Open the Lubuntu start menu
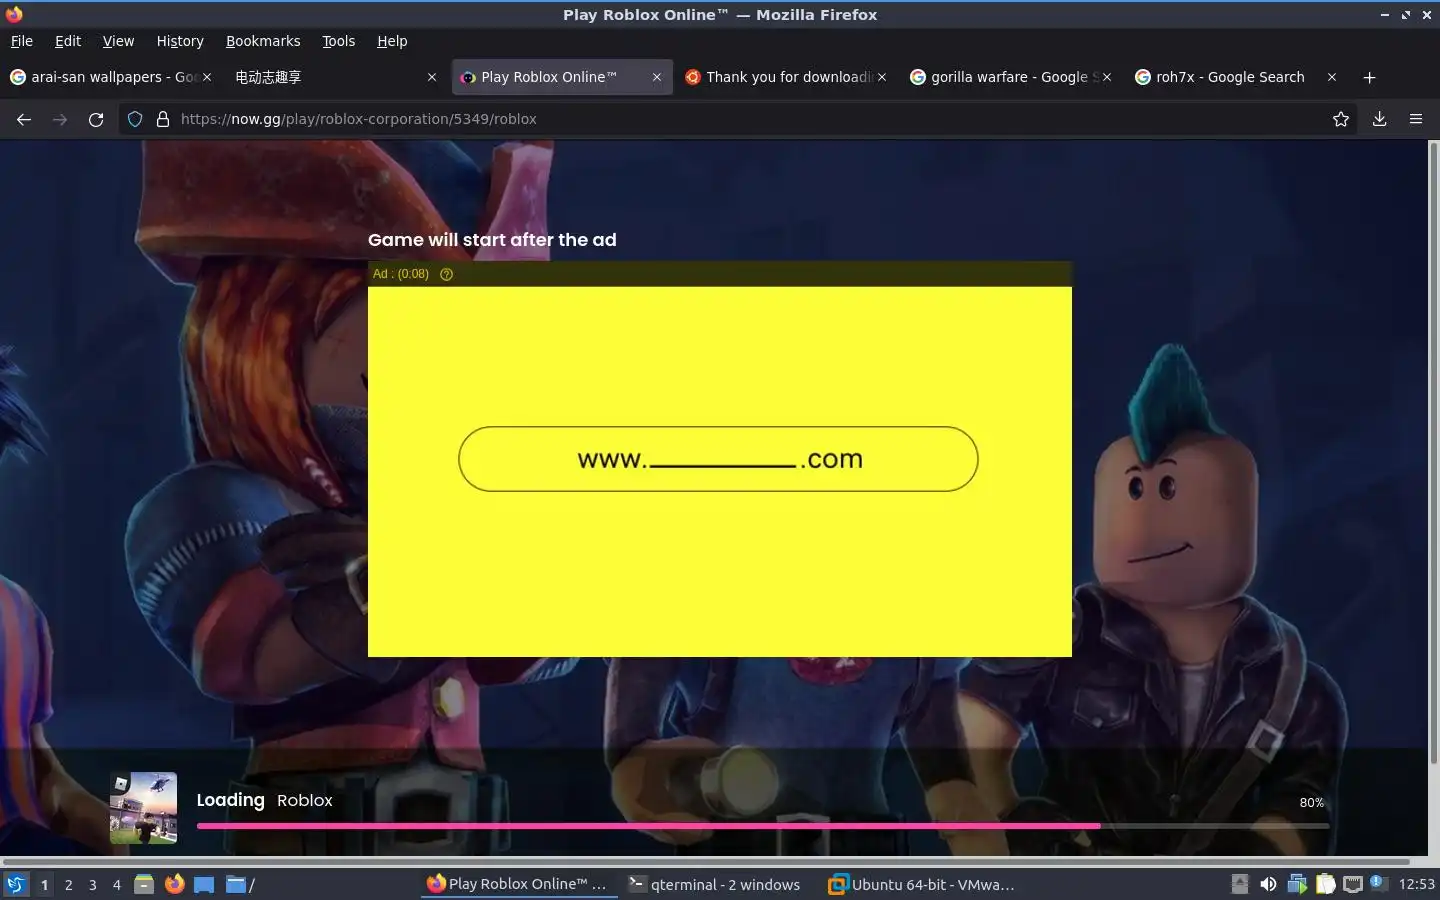 15,884
